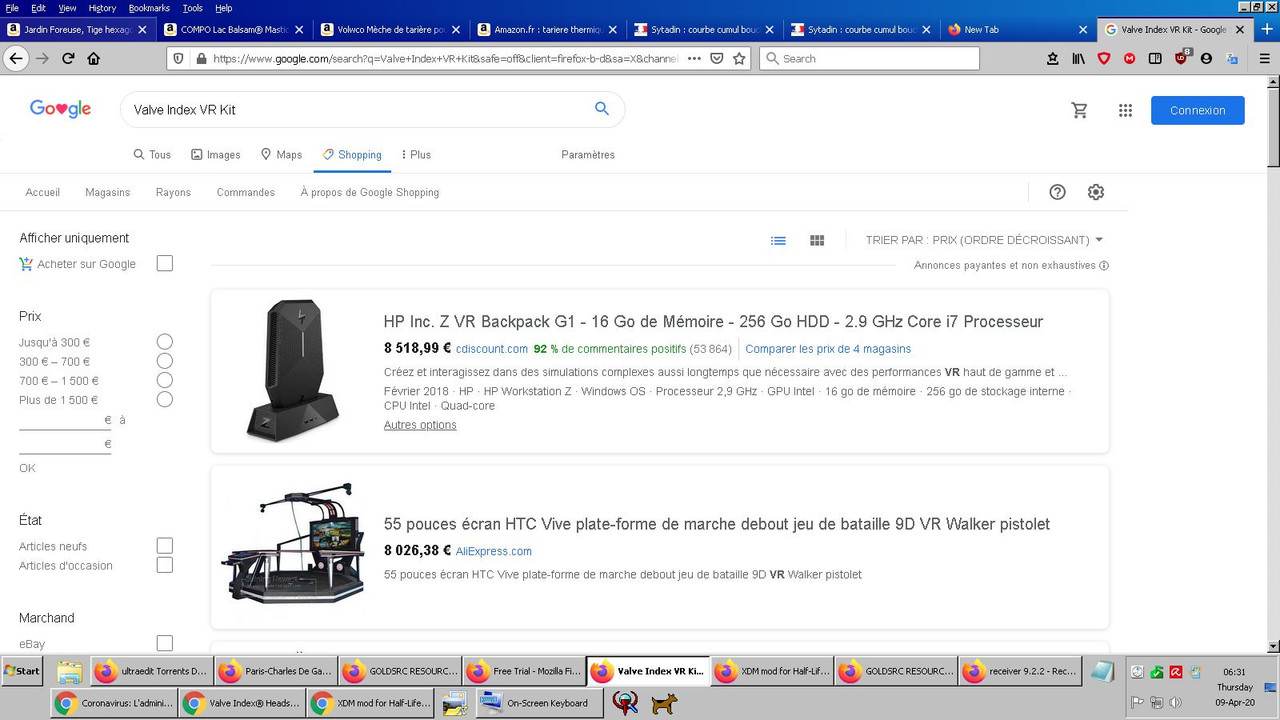This screenshot has width=1280, height=720.
Task: Open the tracking protection shield in address bar
Action: tap(178, 58)
